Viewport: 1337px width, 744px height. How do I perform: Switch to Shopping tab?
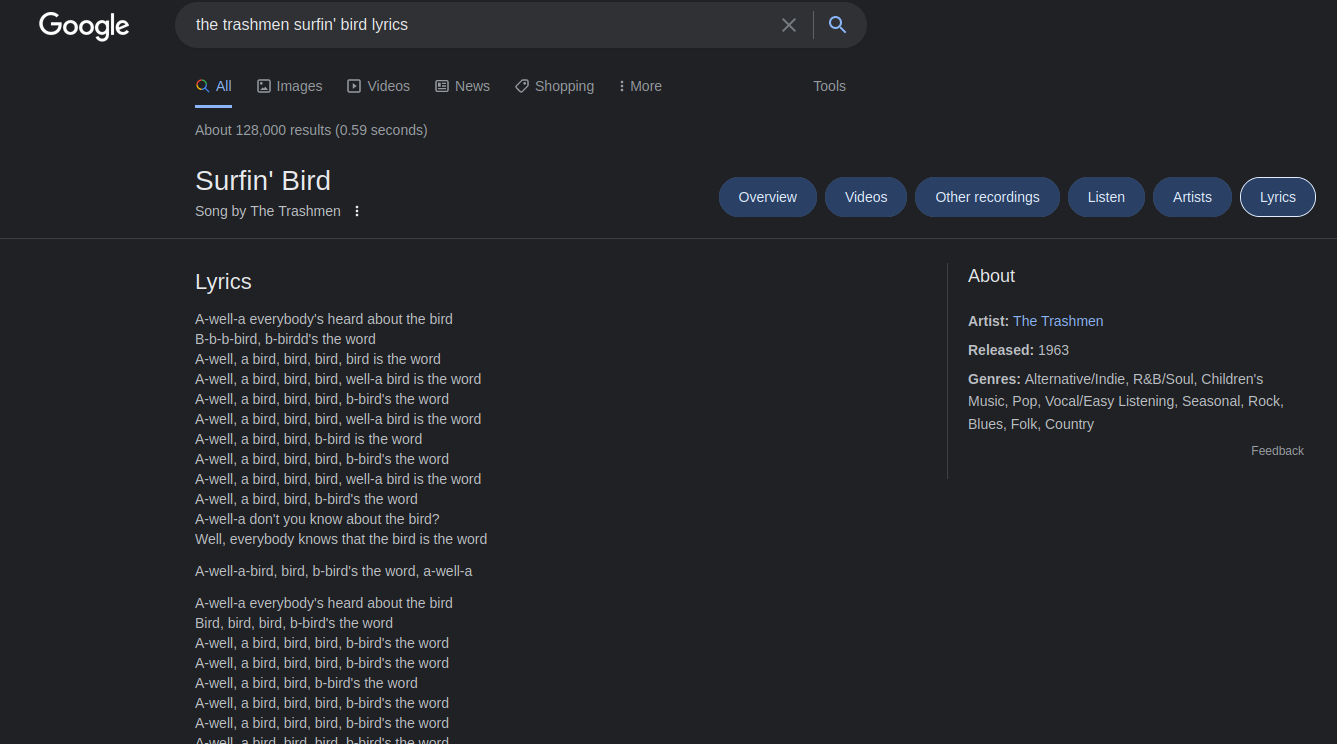pos(555,86)
